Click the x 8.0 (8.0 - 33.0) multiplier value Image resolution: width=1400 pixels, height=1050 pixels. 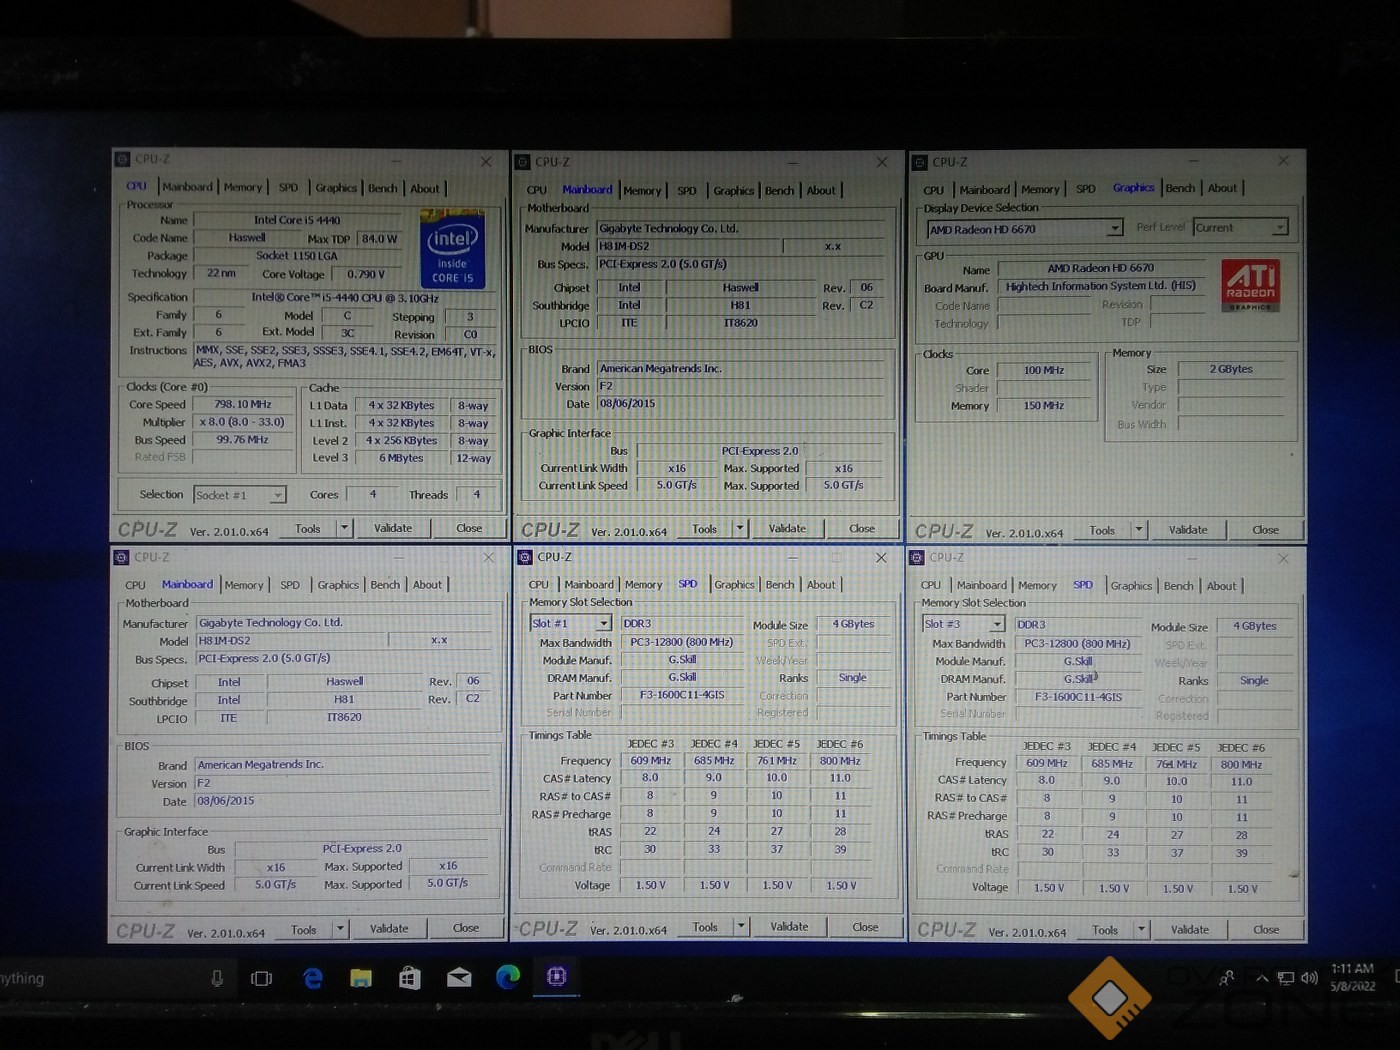[242, 422]
